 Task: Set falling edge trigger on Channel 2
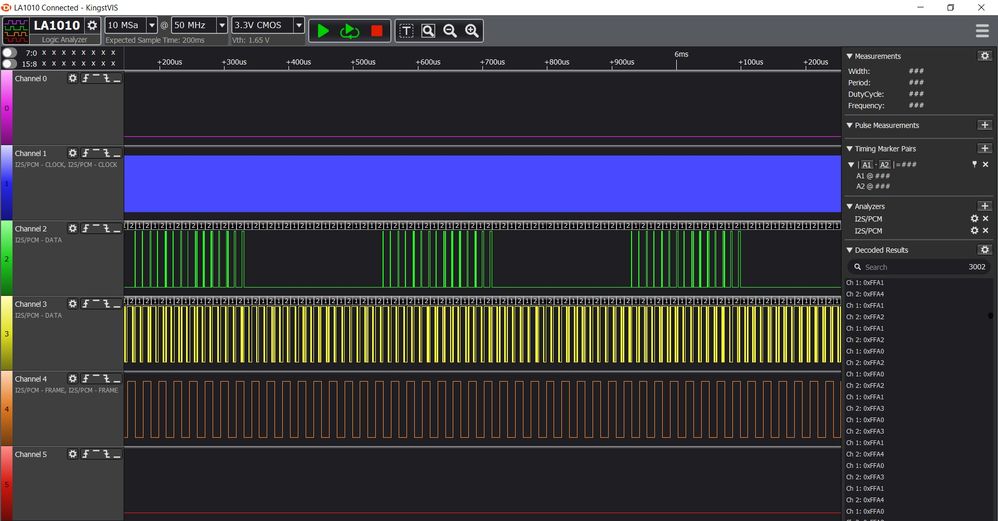[106, 228]
